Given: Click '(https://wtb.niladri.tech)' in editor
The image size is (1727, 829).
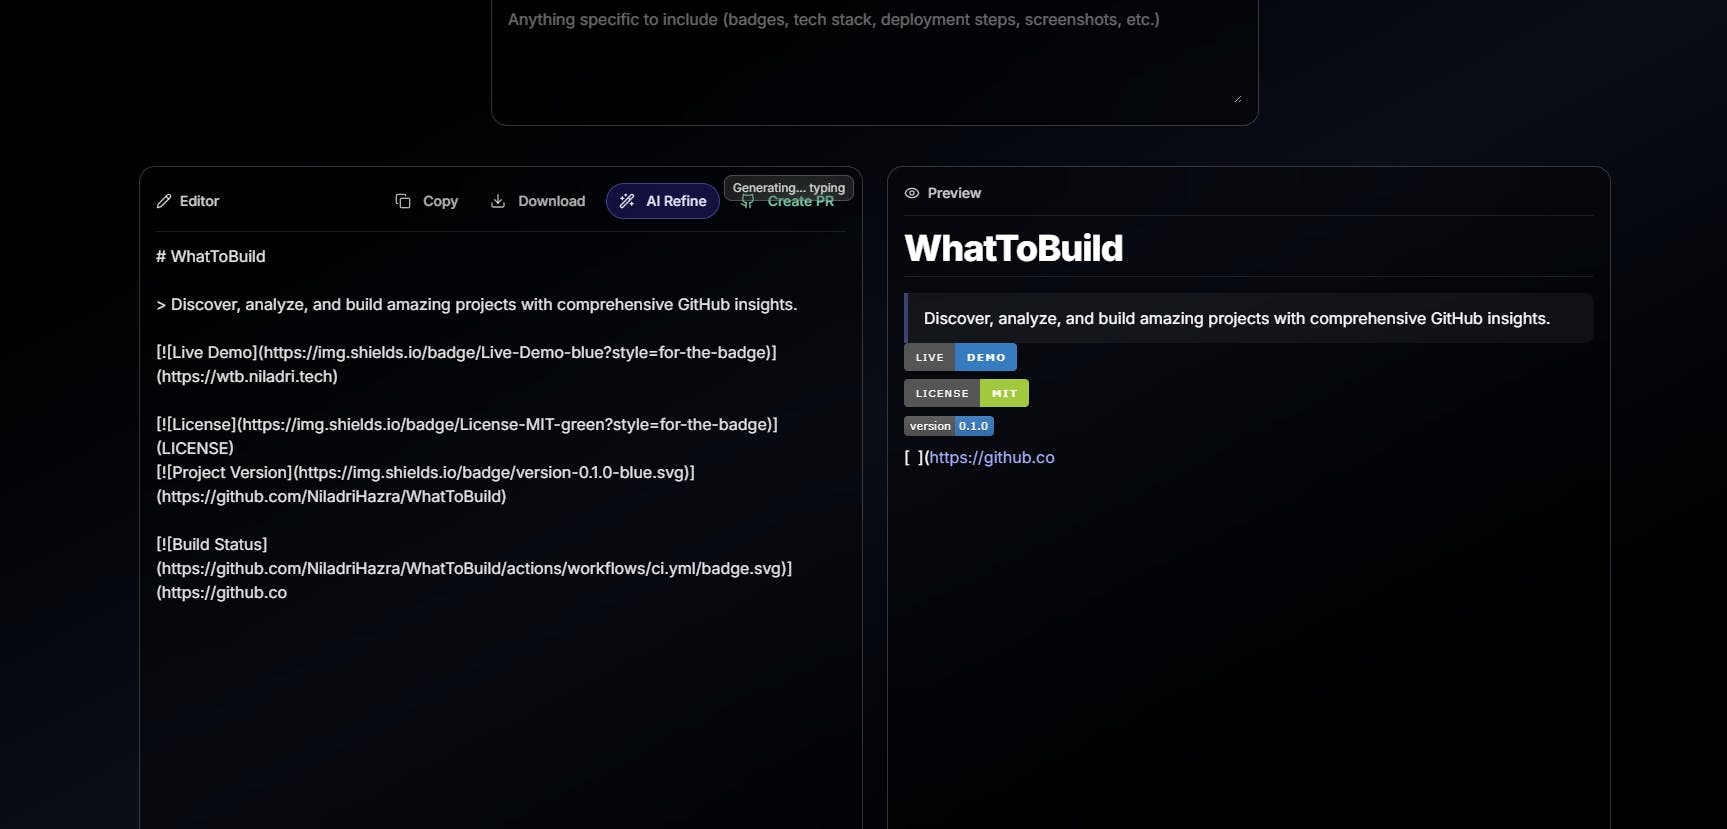Looking at the screenshot, I should tap(247, 376).
